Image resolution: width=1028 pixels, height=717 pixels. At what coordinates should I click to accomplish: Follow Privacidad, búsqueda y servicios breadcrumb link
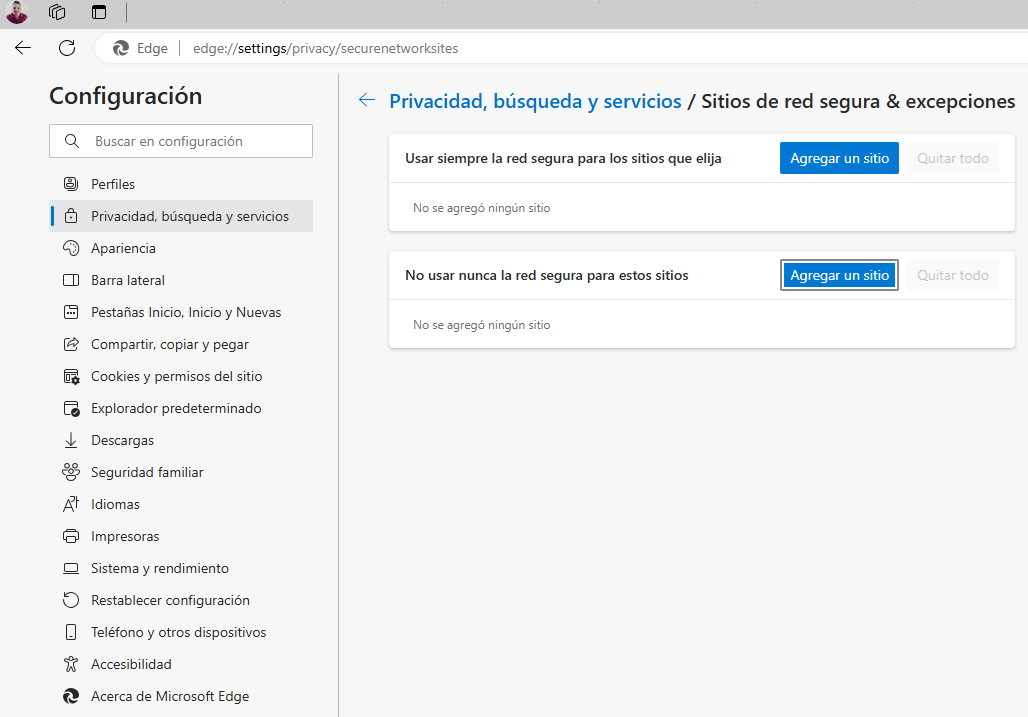click(535, 101)
